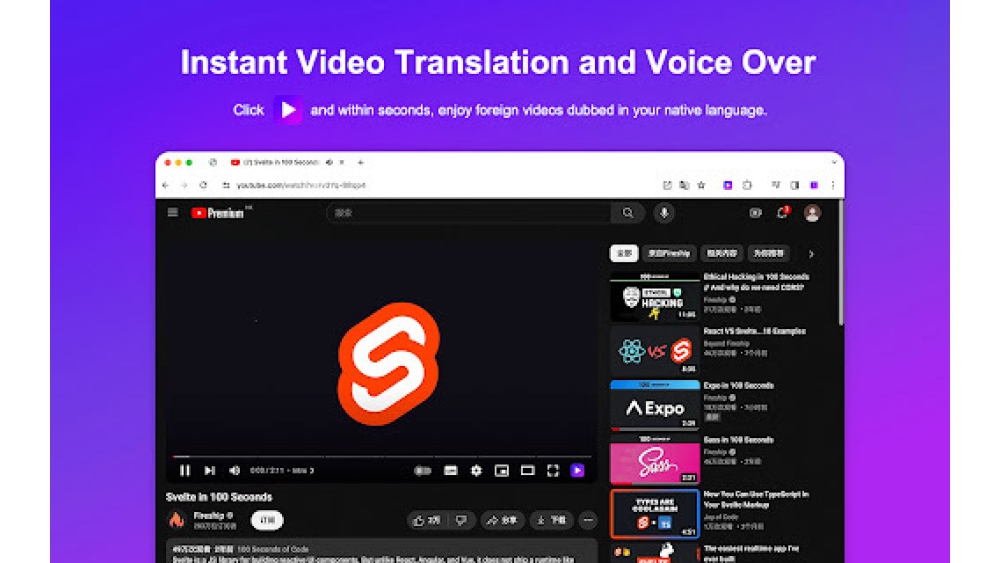Open the YouTube hamburger guide menu
Screen dimensions: 1000x563
pos(173,213)
